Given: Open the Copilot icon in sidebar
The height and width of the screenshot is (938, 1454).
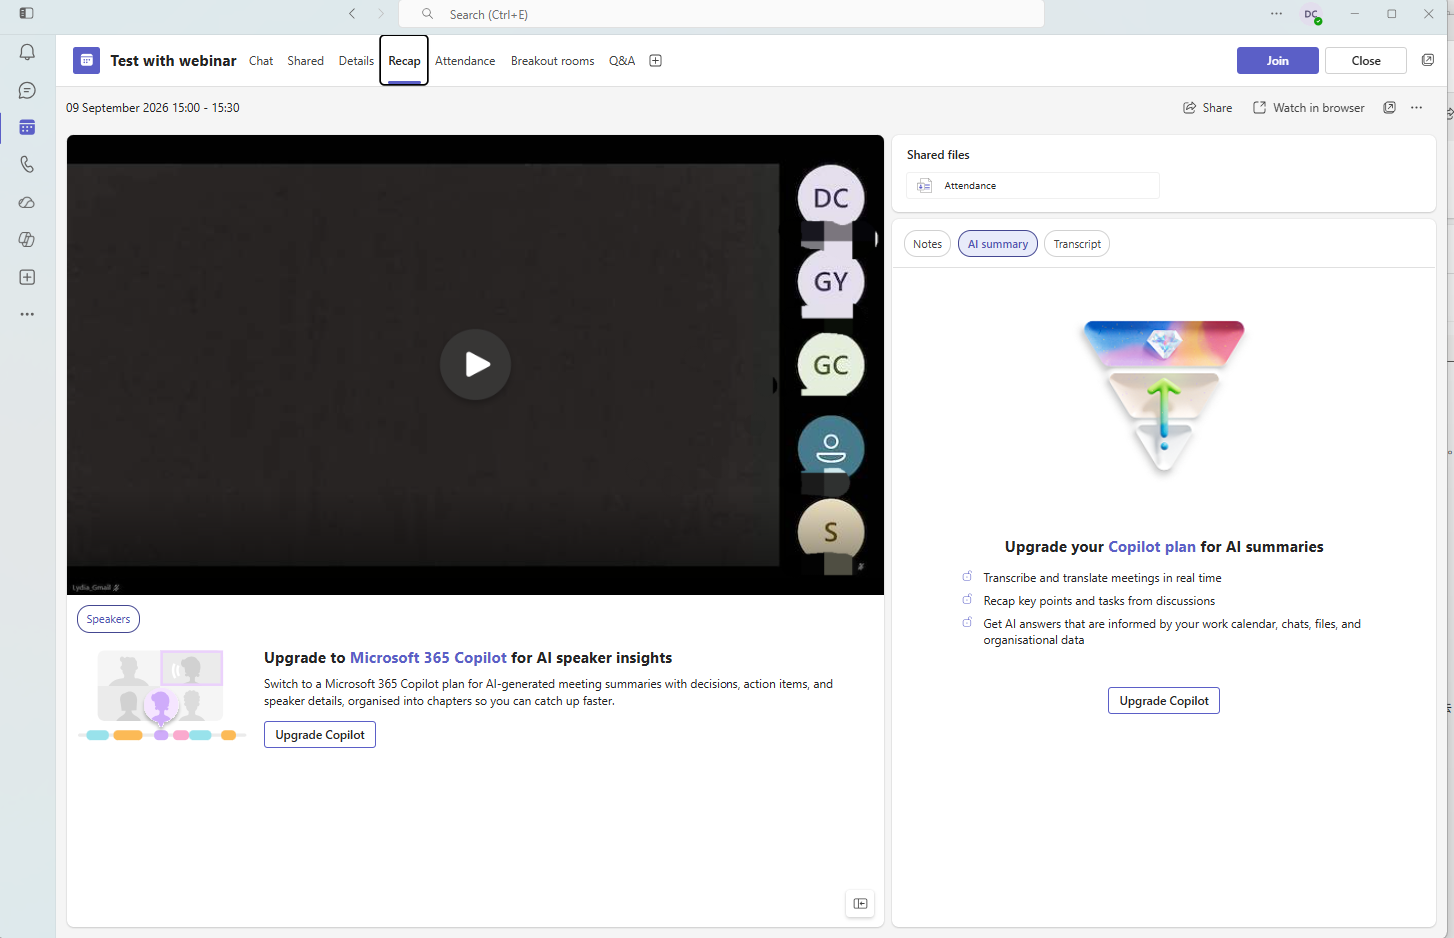Looking at the screenshot, I should pyautogui.click(x=27, y=240).
